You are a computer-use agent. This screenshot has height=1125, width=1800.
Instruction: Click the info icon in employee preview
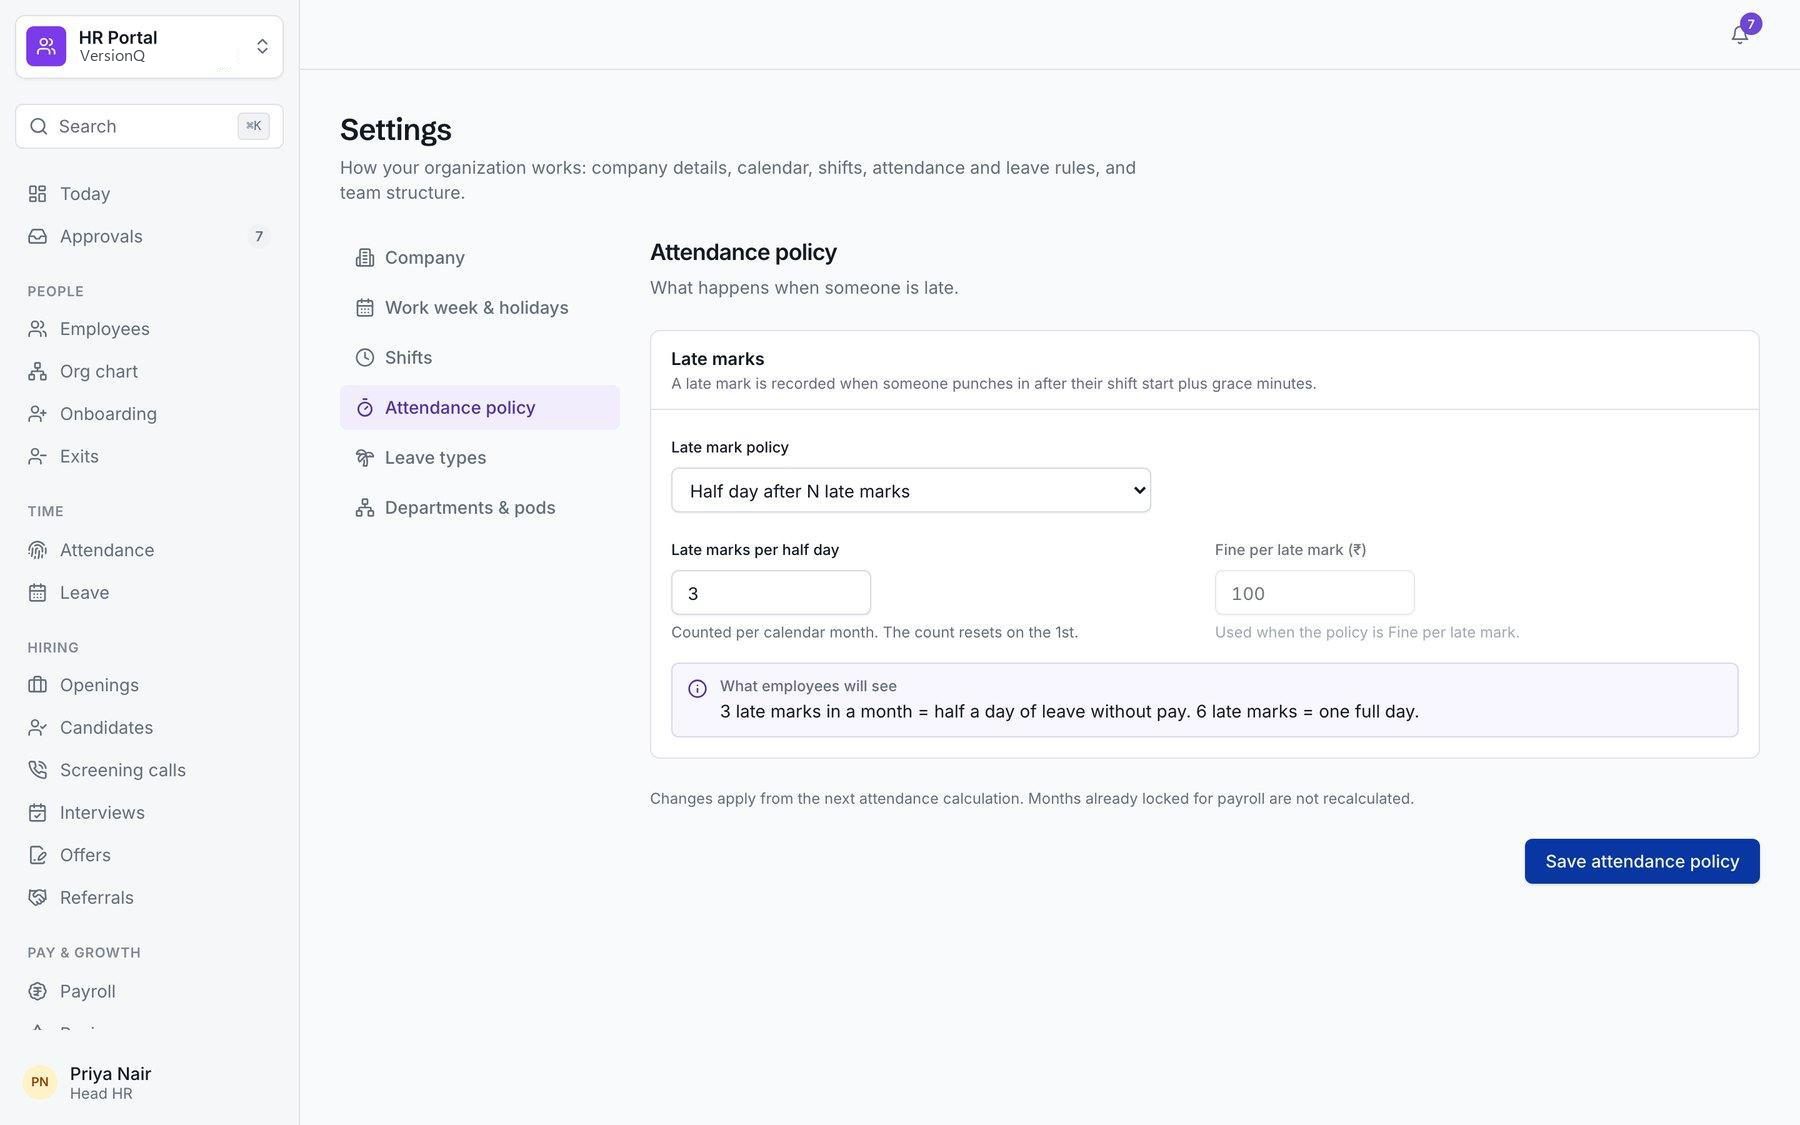click(697, 689)
